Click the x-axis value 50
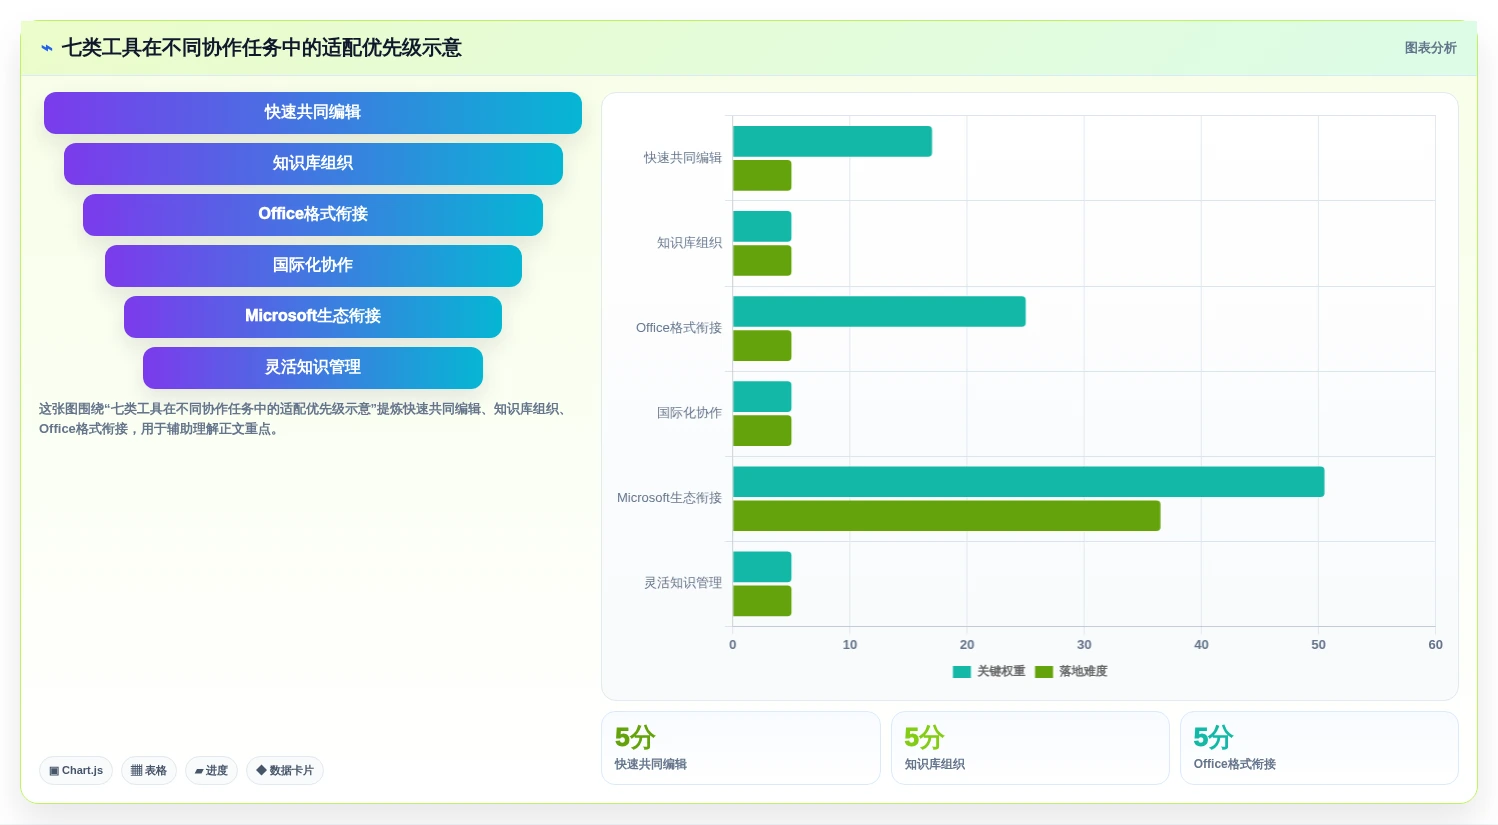1498x825 pixels. coord(1318,645)
